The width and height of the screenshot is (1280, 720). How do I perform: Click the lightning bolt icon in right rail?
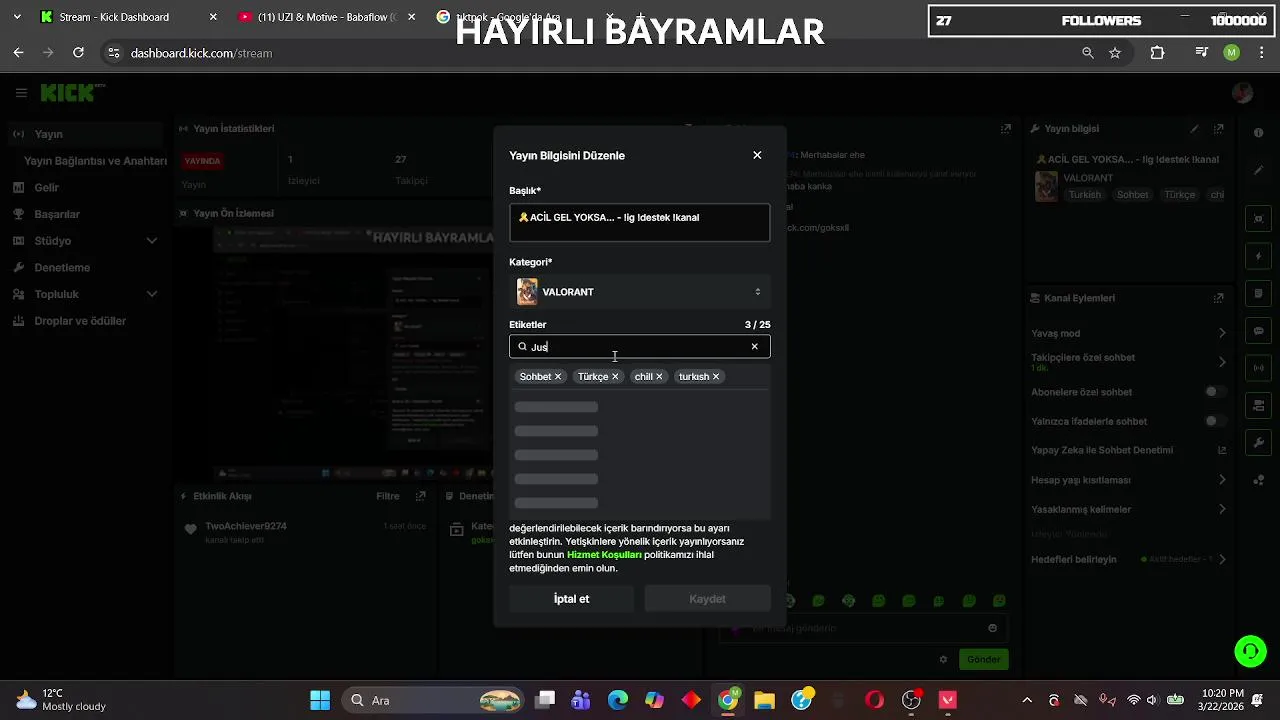1259,257
